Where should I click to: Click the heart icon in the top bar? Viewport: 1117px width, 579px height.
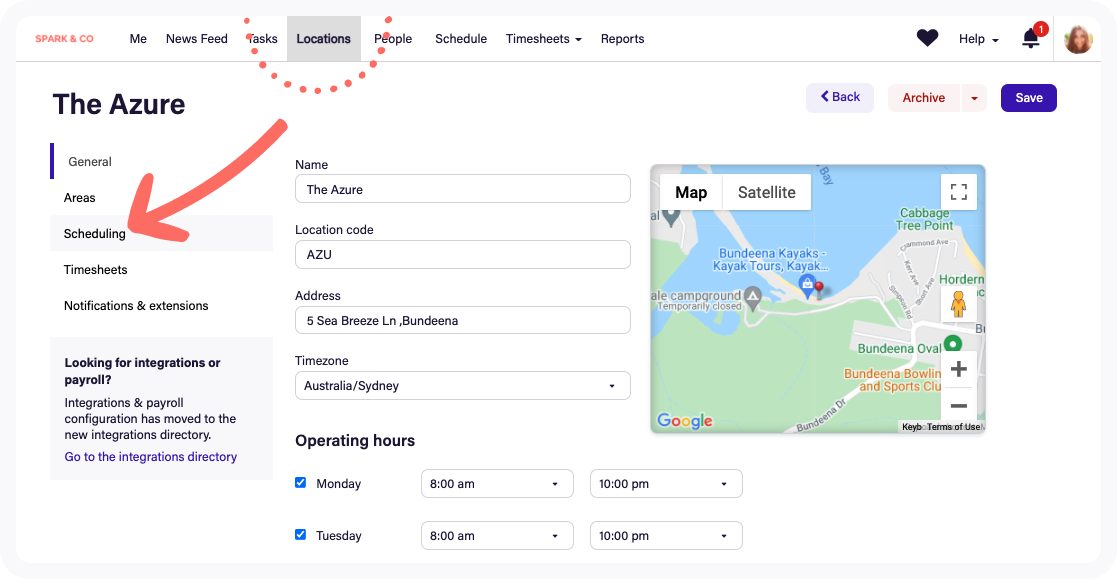click(x=927, y=38)
